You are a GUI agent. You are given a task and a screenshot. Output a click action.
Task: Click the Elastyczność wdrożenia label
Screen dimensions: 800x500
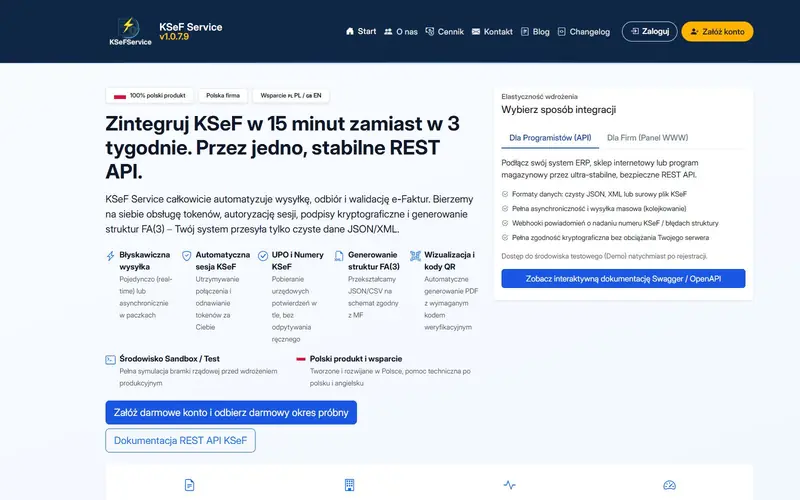[x=539, y=96]
